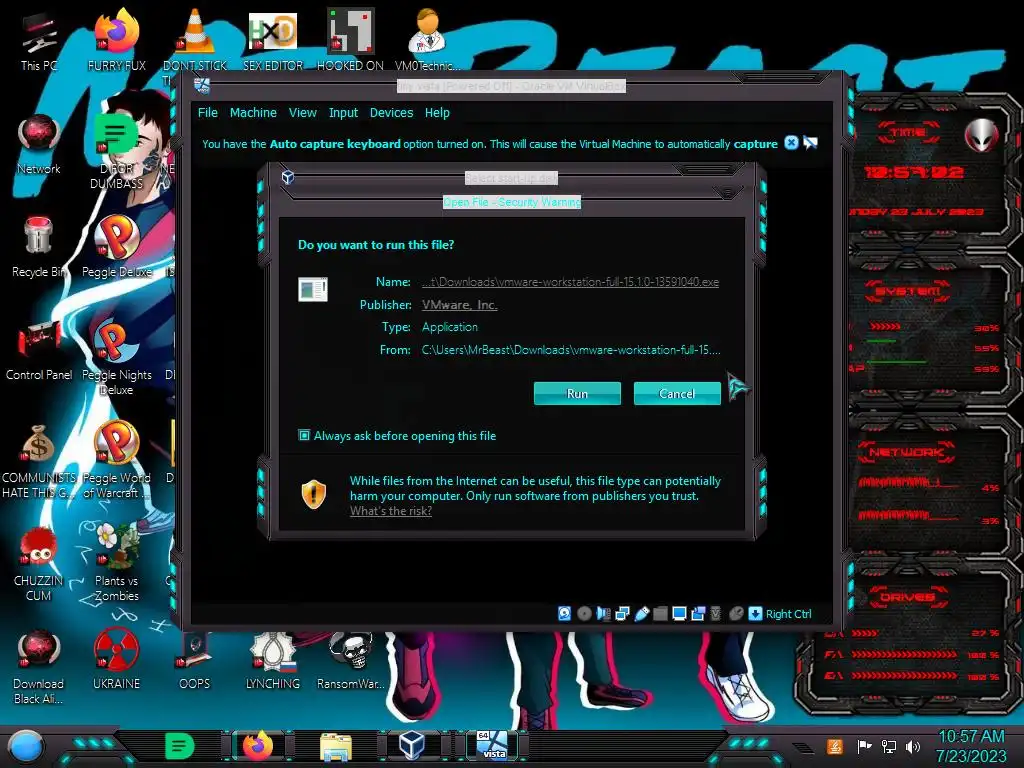1024x768 pixels.
Task: Select the OOPS desktop icon
Action: (195, 660)
